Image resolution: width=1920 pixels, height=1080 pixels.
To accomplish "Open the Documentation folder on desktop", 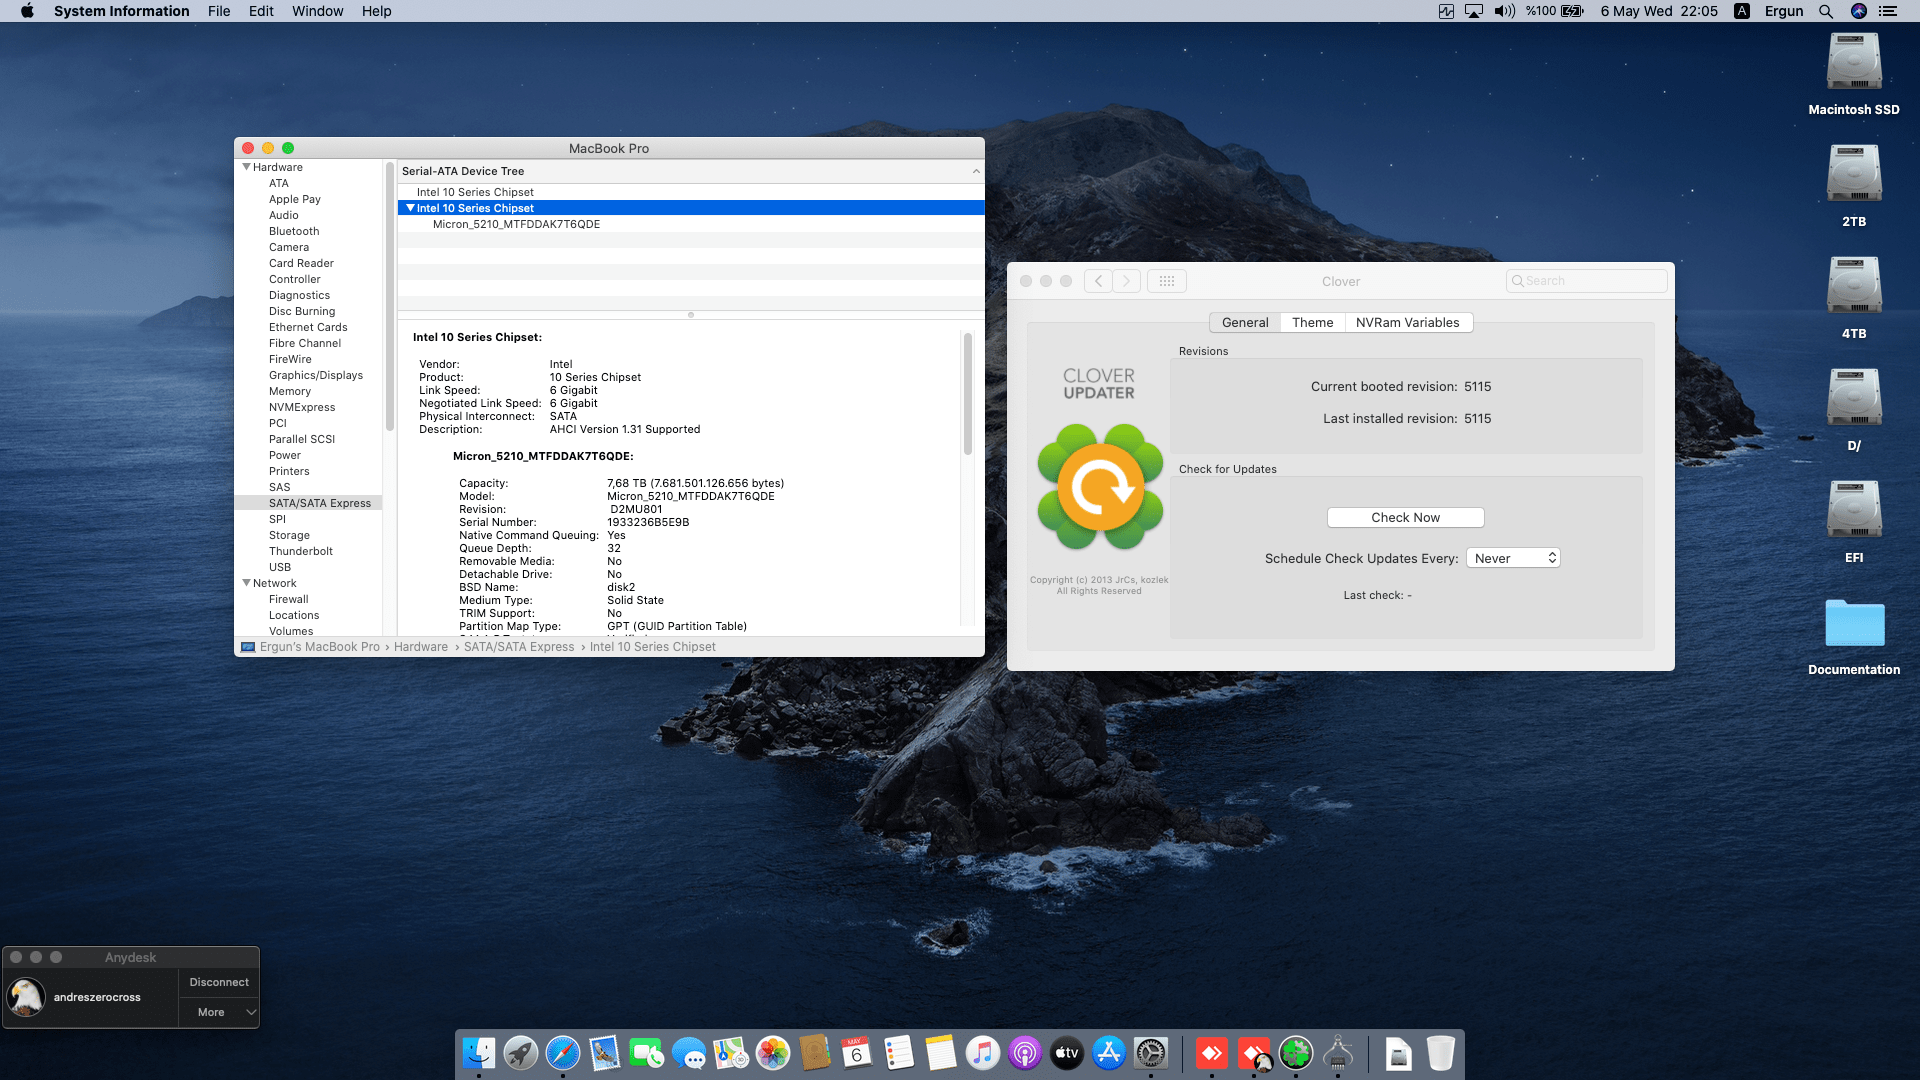I will [1854, 624].
